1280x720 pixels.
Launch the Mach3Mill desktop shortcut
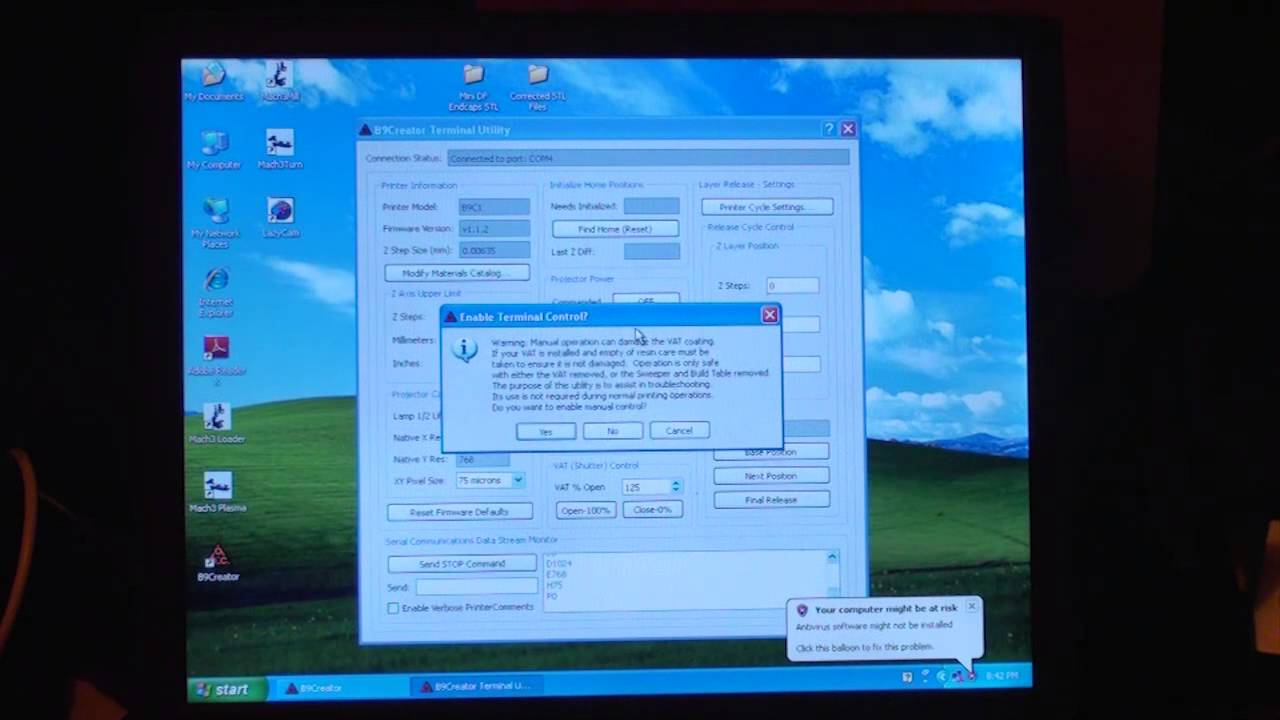click(x=280, y=82)
